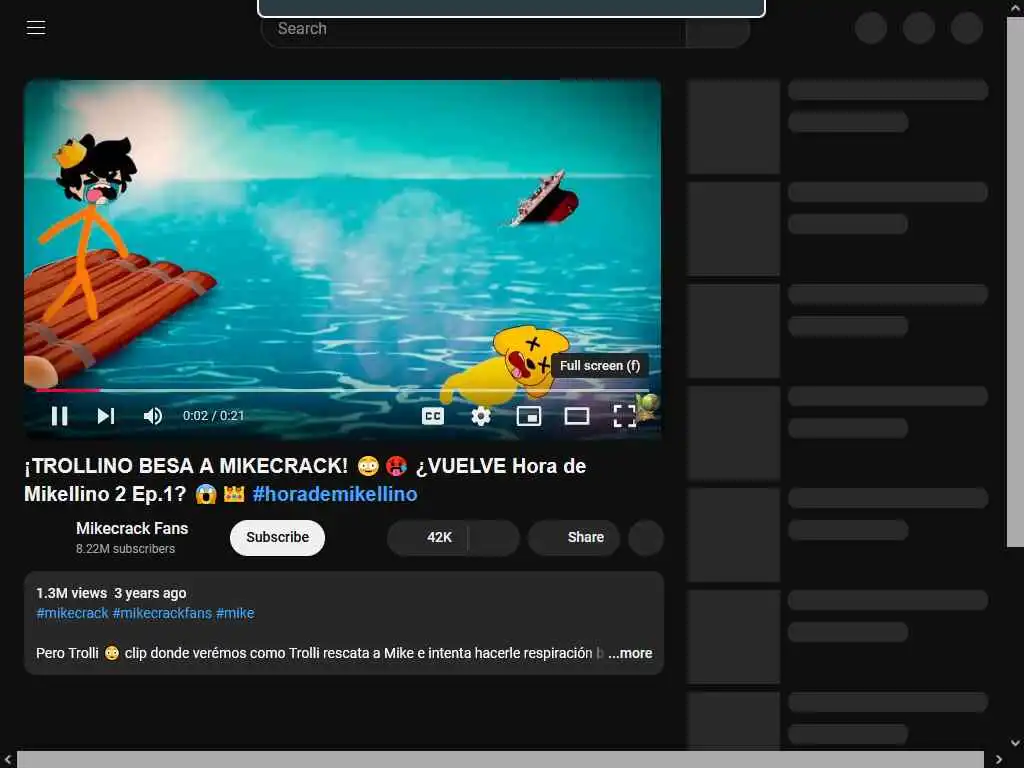1024x768 pixels.
Task: Click the vertical scrollbar thumb
Action: [1015, 281]
